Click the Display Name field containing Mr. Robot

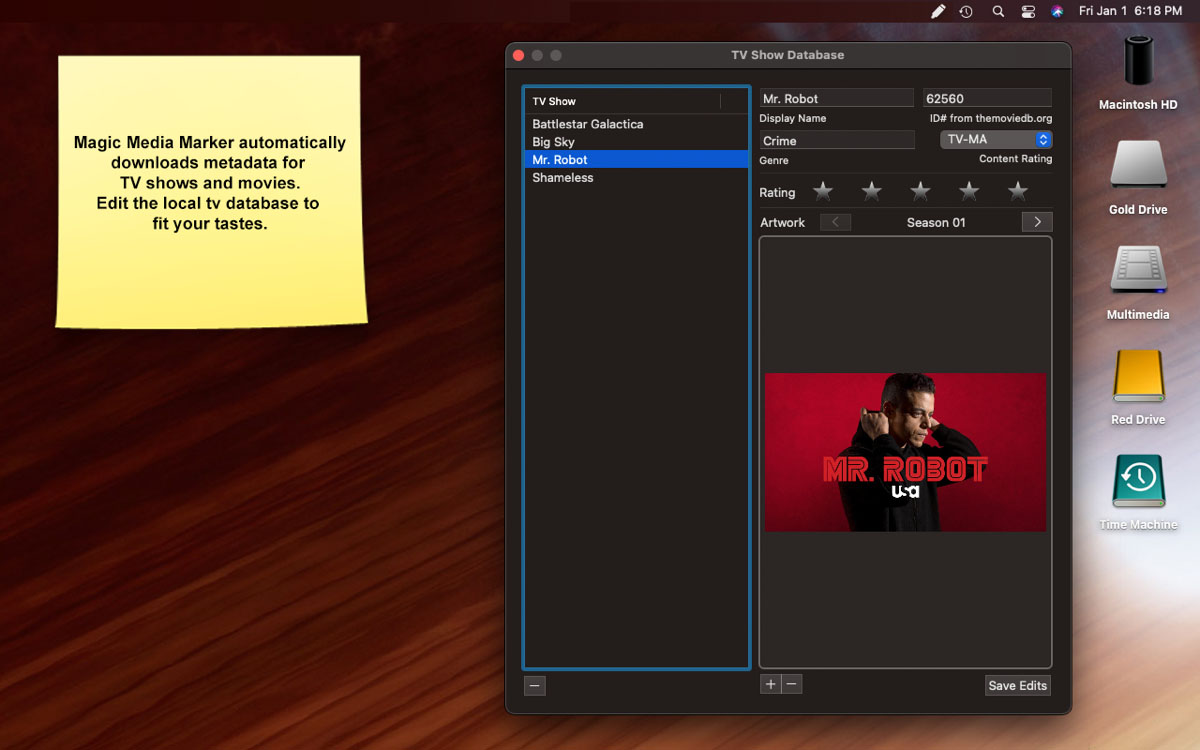click(x=837, y=98)
